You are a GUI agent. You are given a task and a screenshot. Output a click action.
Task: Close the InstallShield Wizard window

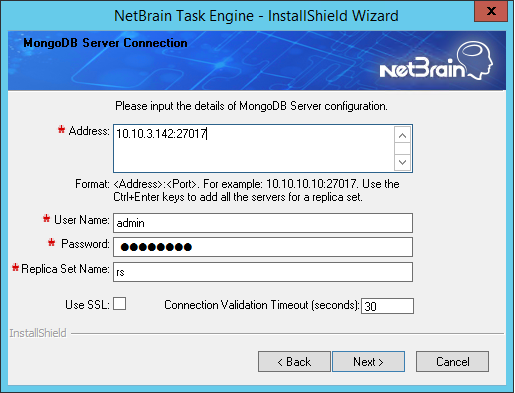point(491,11)
